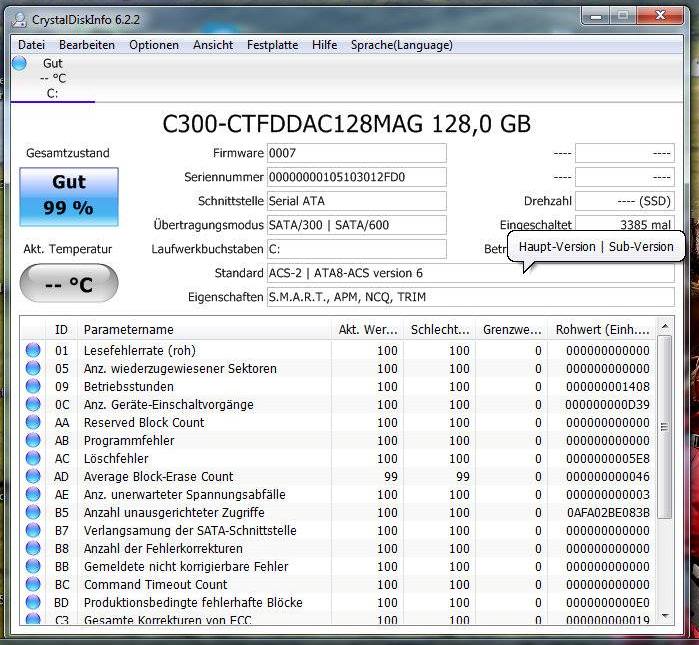Click the blue health orb for drive C:
The width and height of the screenshot is (699, 645).
coord(19,63)
